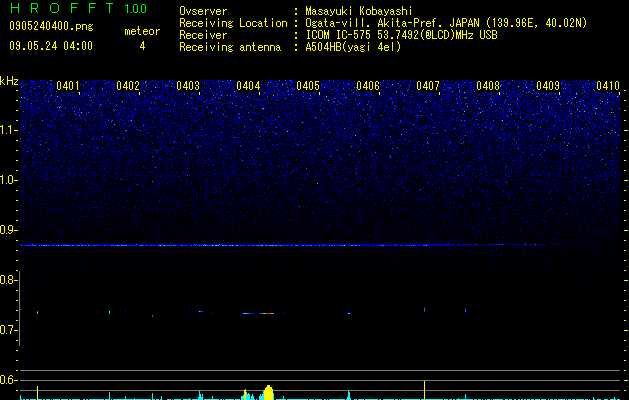629x400 pixels.
Task: Click the 1.1 kHz axis label
Action: 9,130
